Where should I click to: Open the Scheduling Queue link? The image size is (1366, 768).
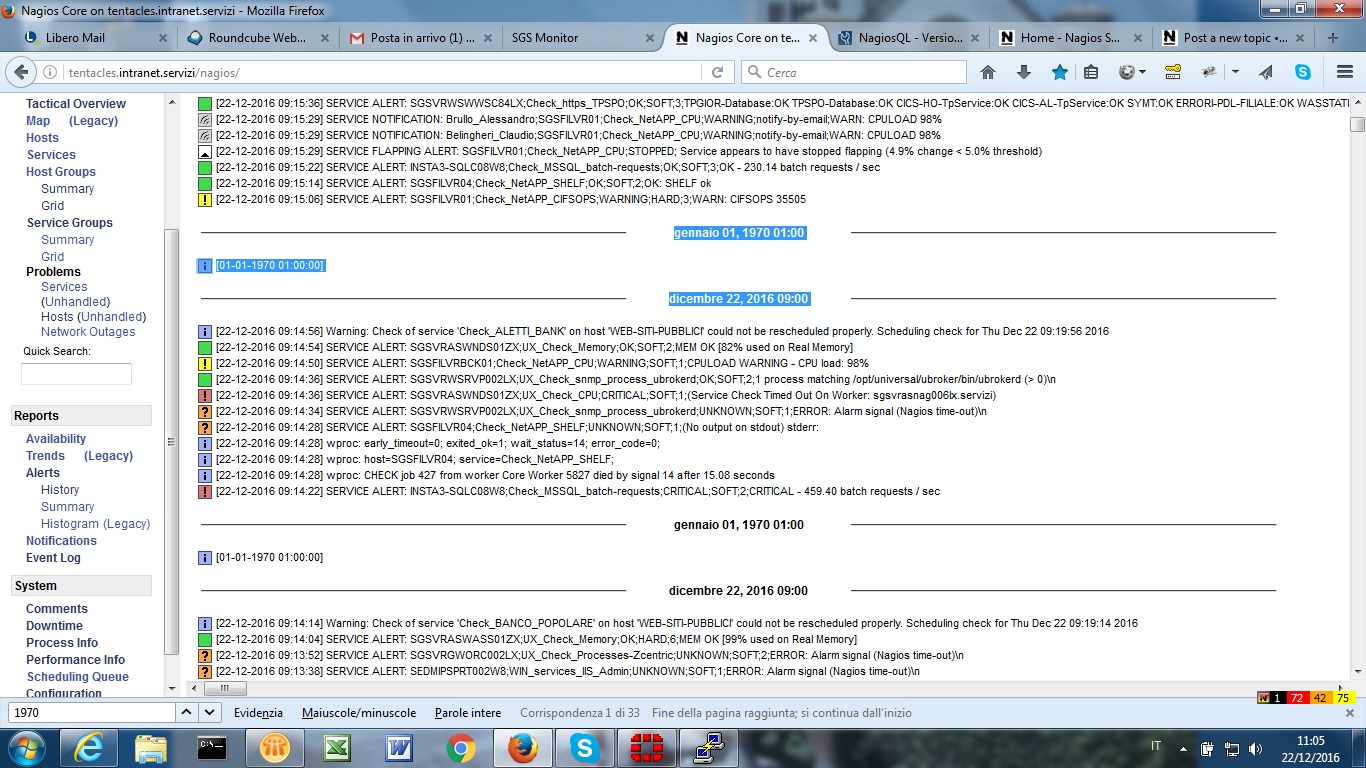click(x=78, y=677)
